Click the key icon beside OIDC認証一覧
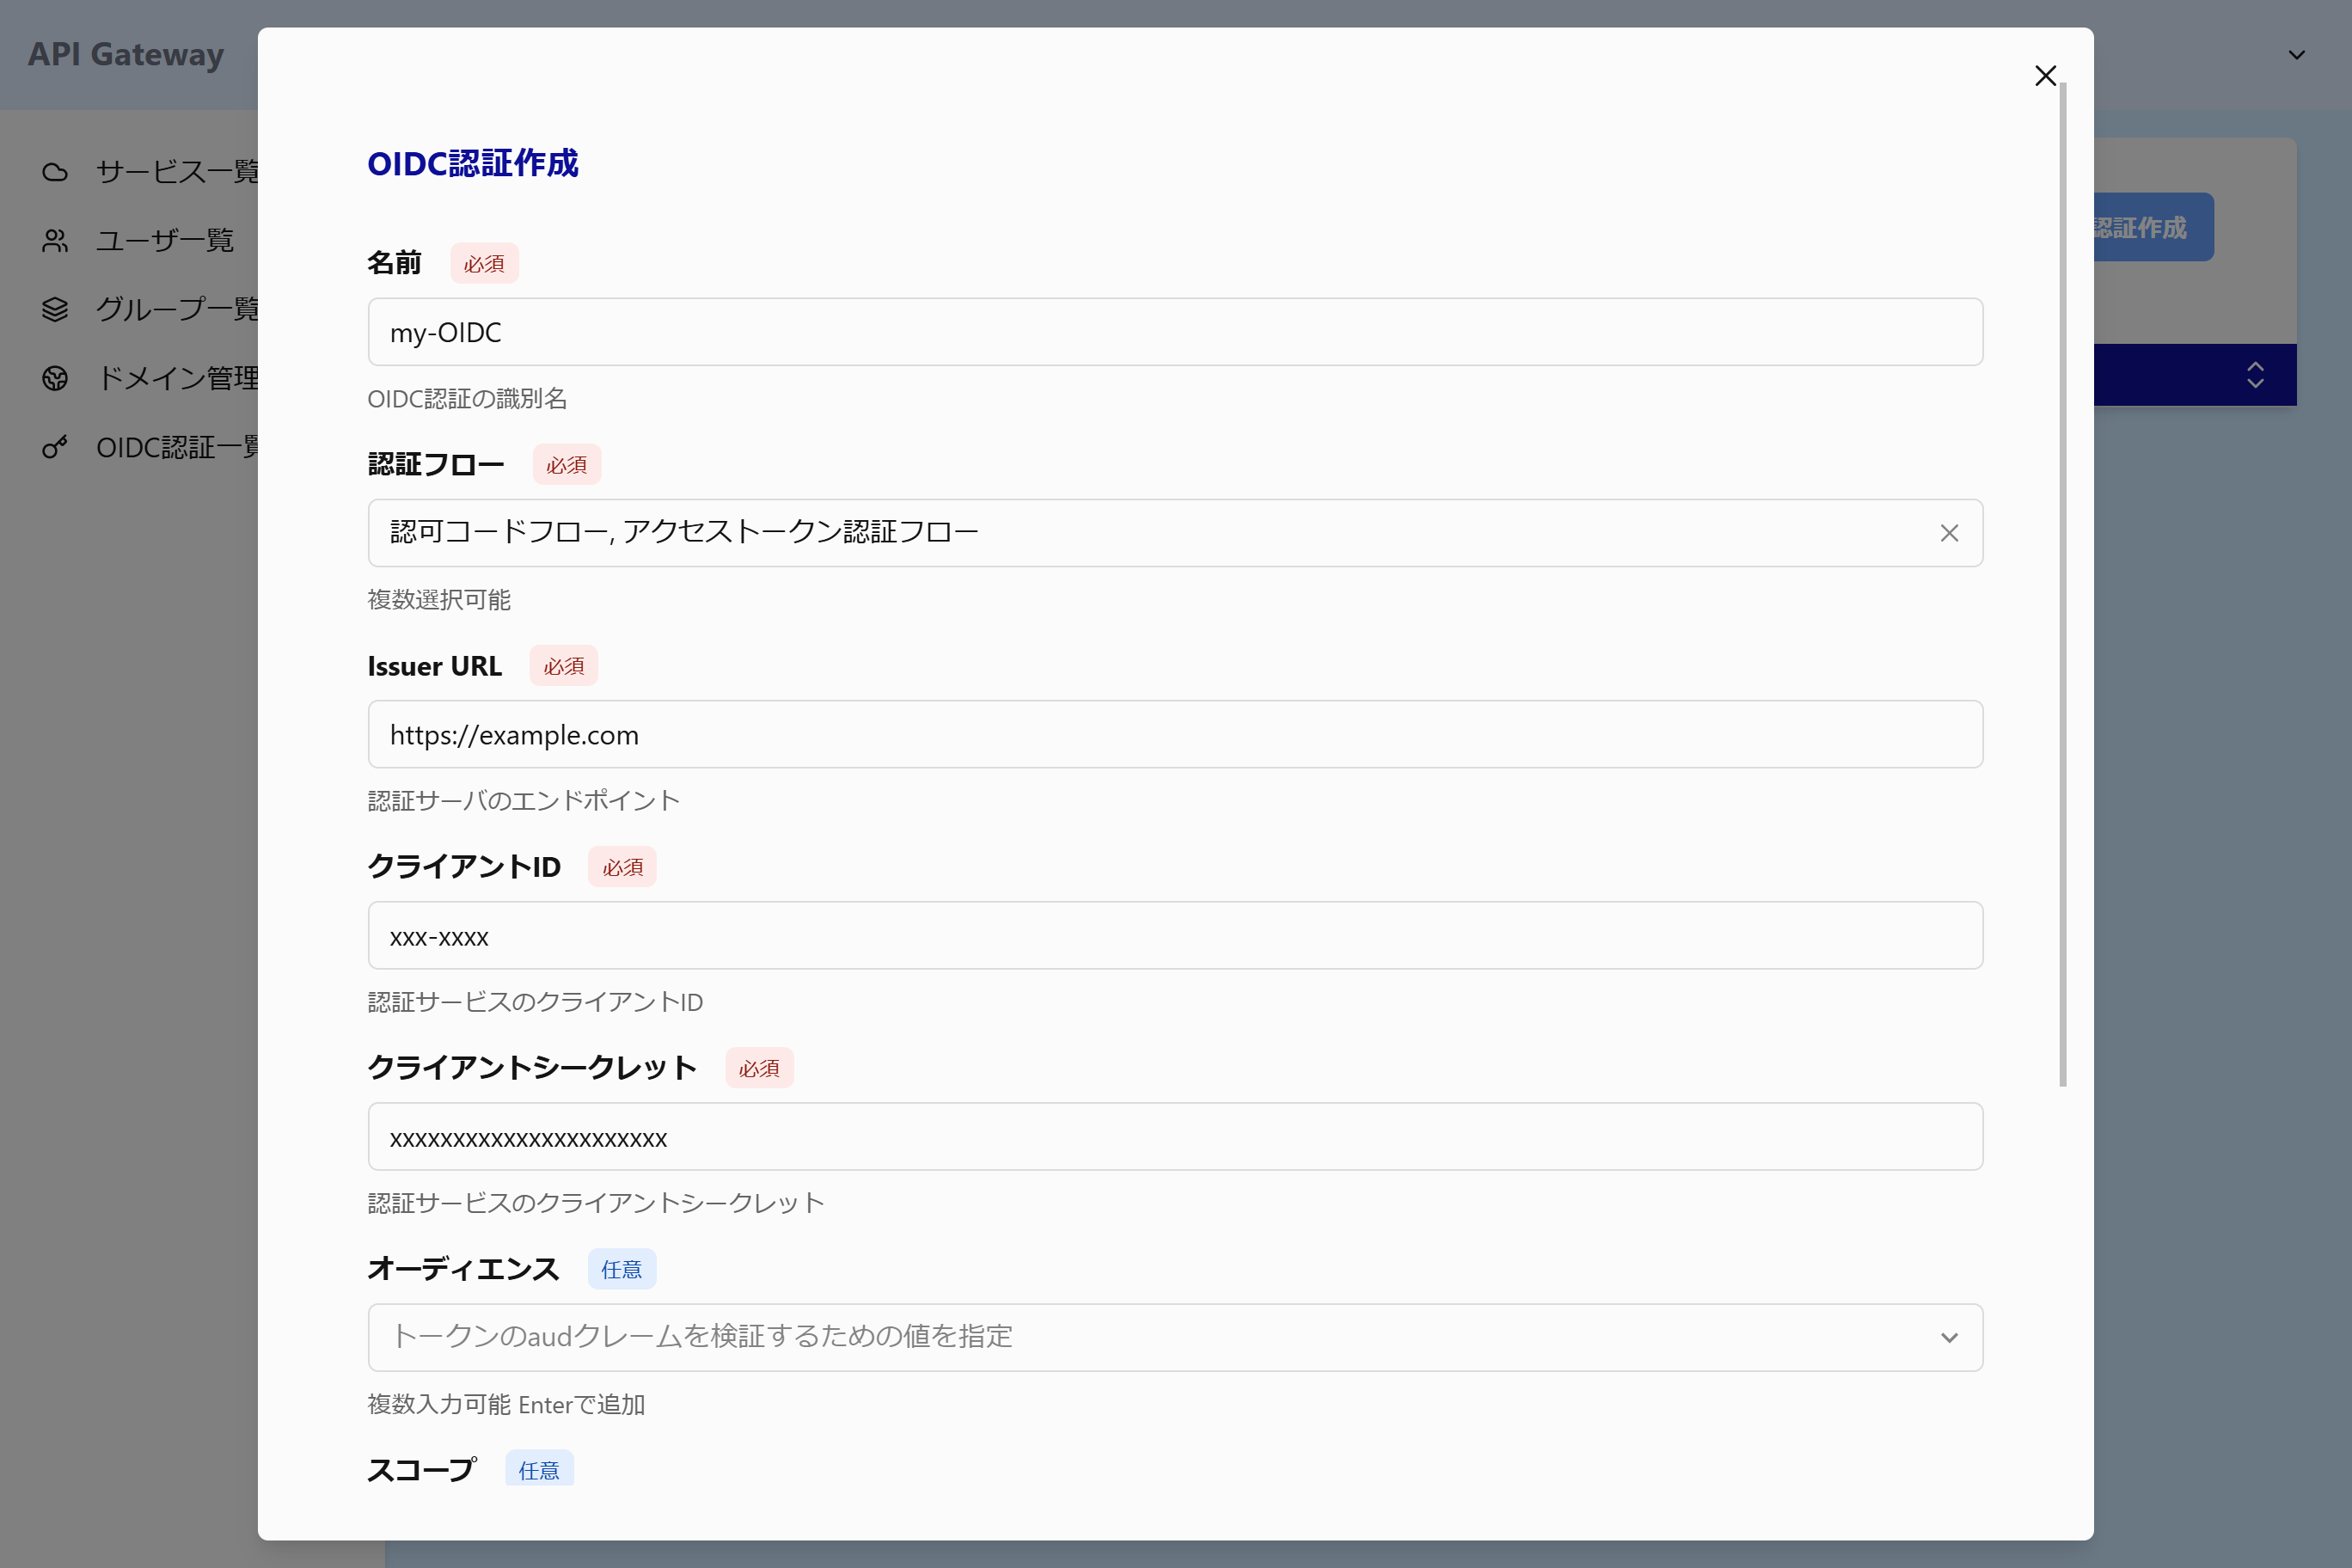2352x1568 pixels. tap(55, 447)
